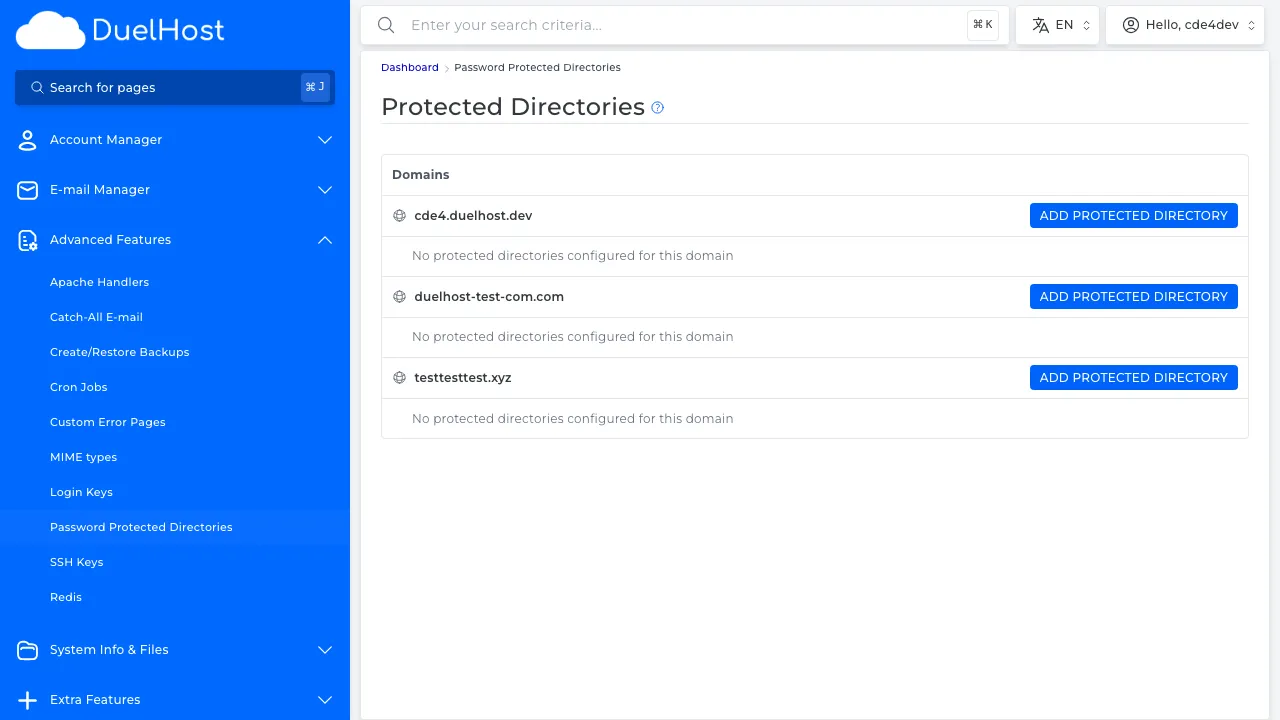Open the Dashboard breadcrumb link
Screen dimensions: 1280x720
(x=409, y=67)
